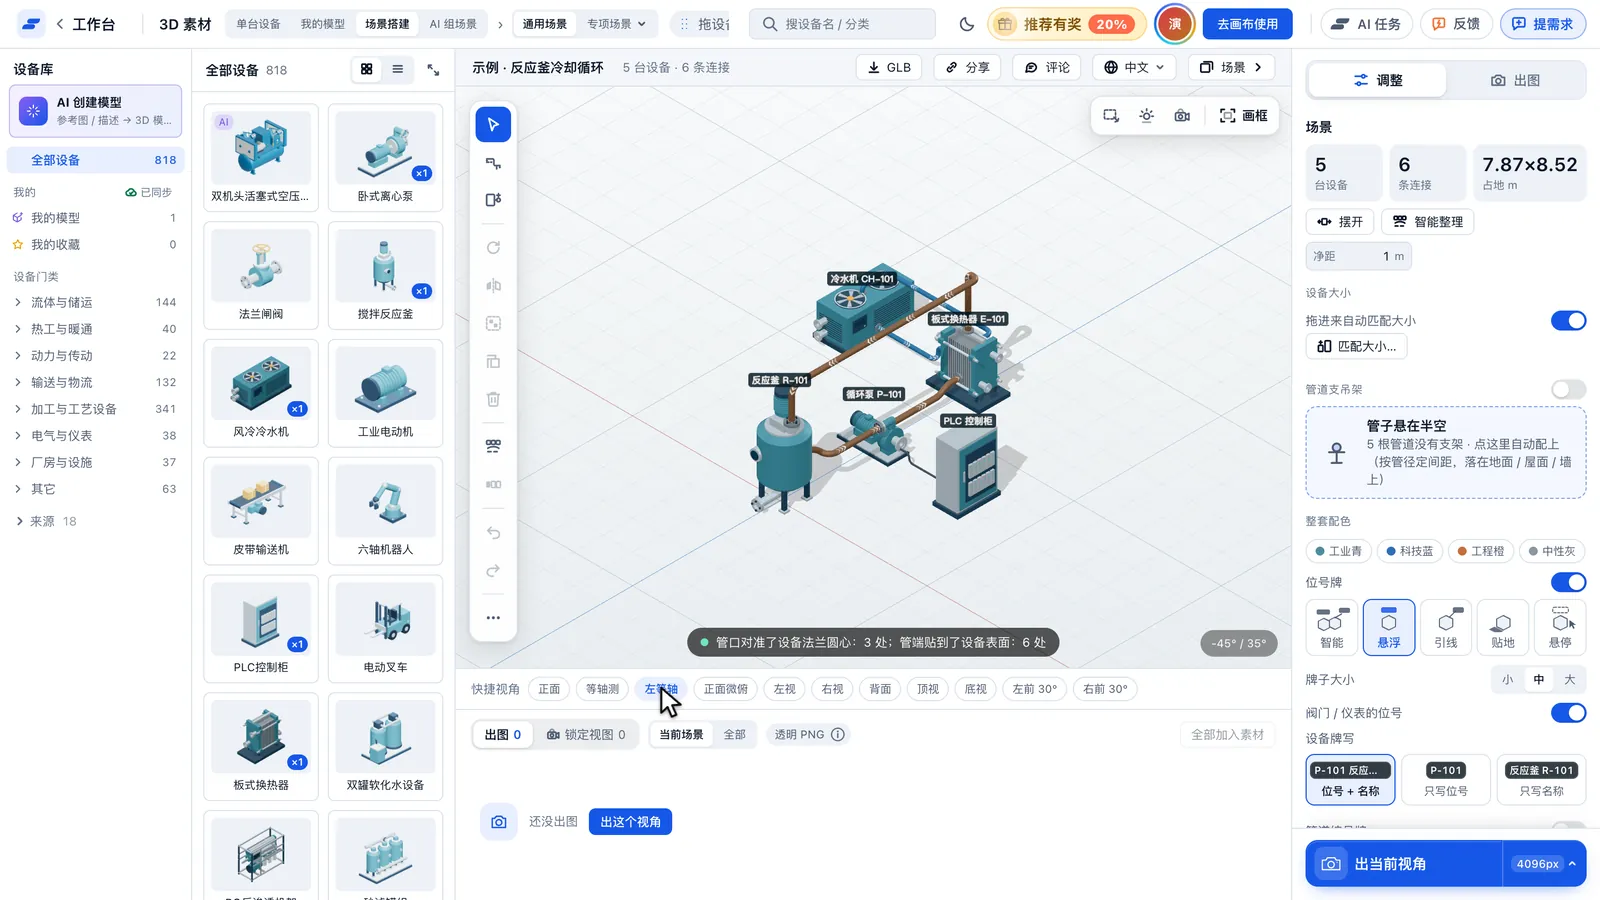Switch to grid view of equipment

(367, 69)
